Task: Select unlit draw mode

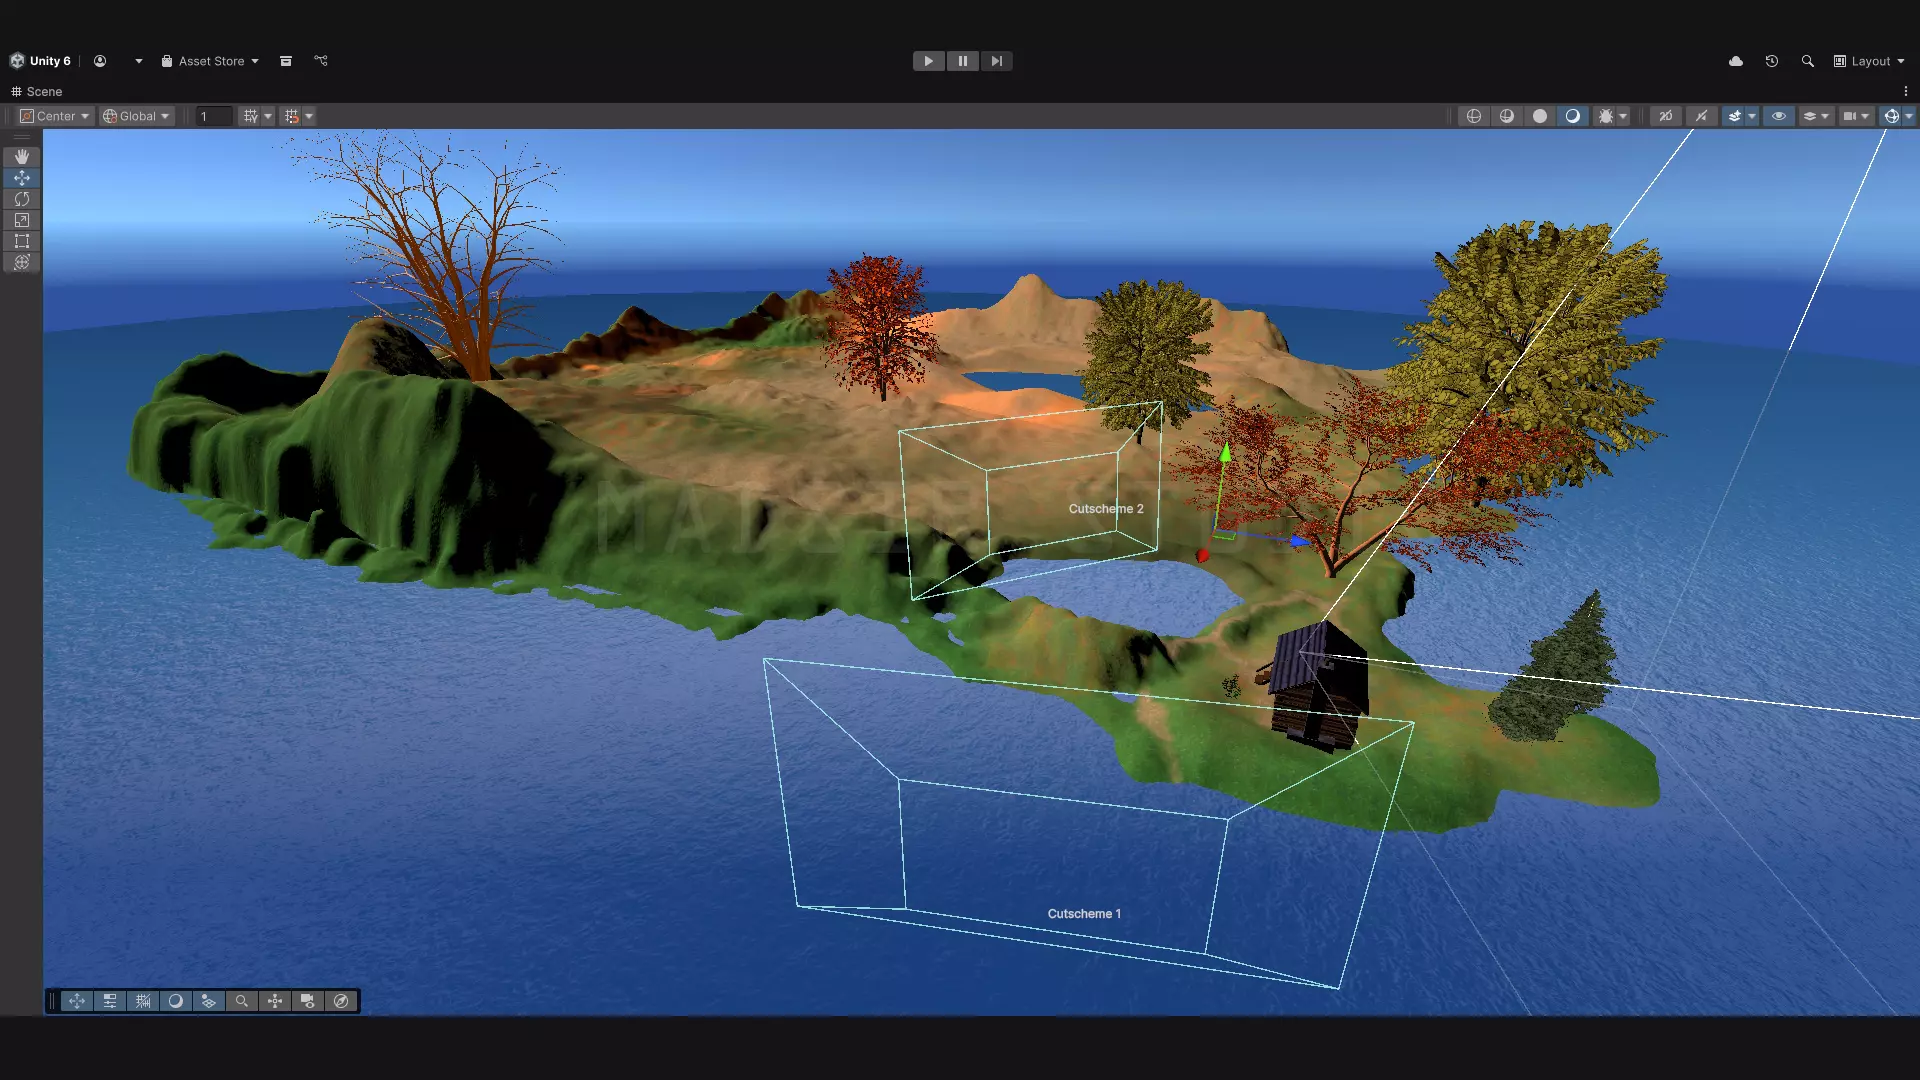Action: click(x=1540, y=116)
